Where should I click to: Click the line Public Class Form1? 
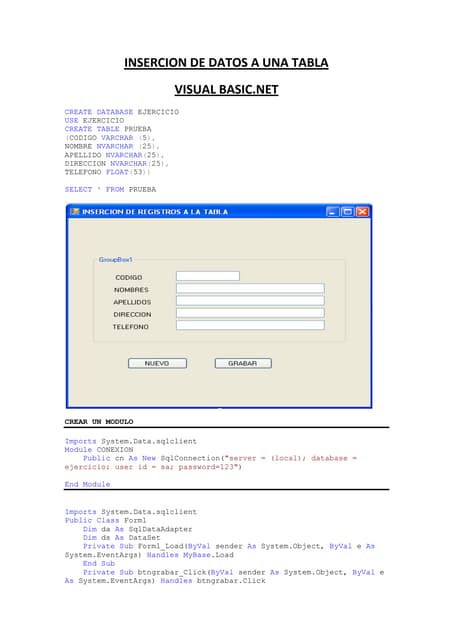coord(105,520)
